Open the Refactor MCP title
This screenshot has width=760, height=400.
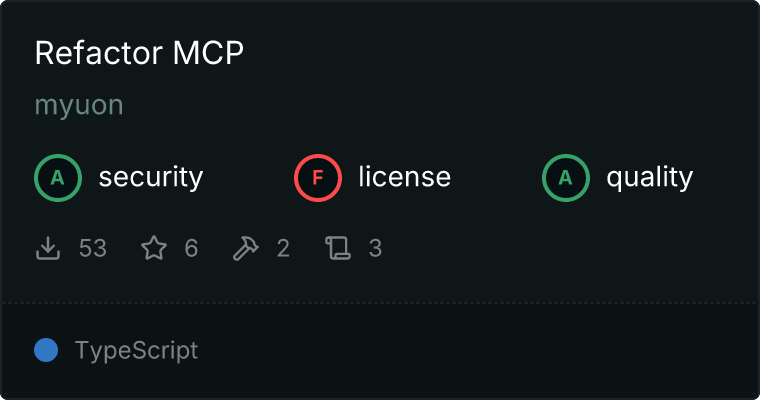click(139, 52)
